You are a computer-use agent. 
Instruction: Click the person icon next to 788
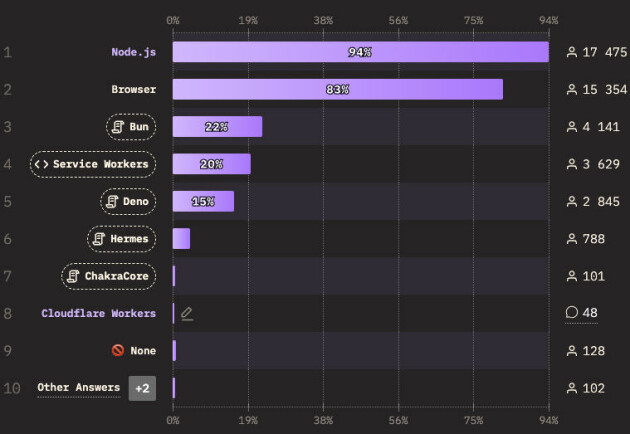pos(572,239)
